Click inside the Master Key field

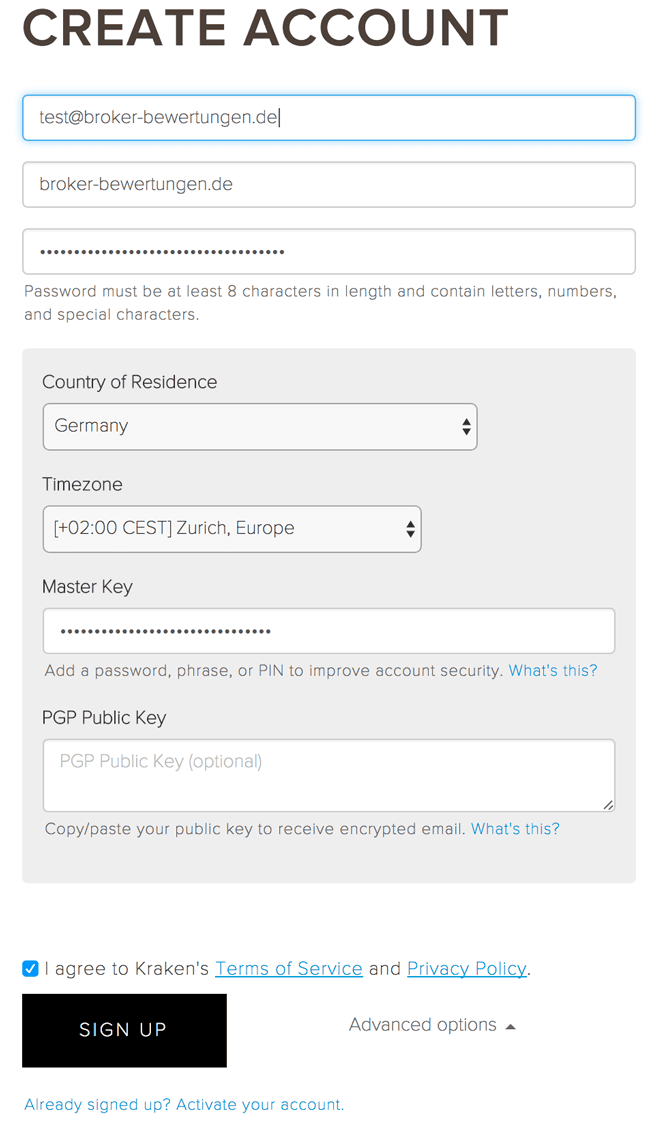coord(329,631)
